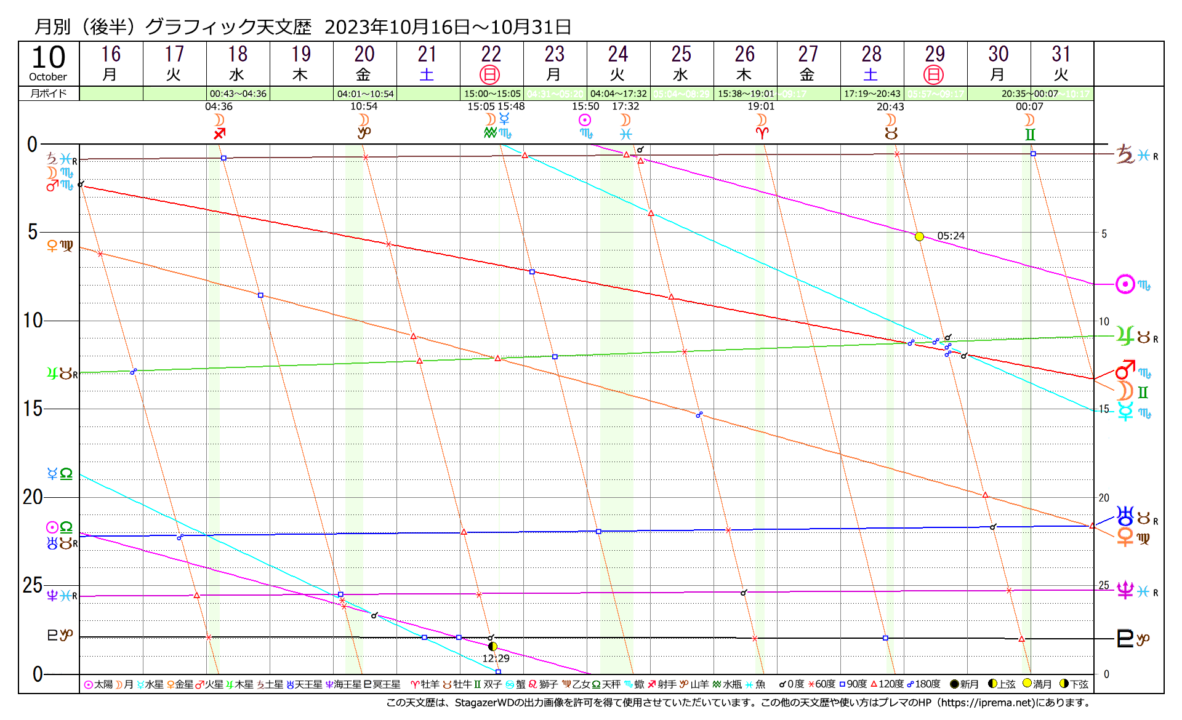The width and height of the screenshot is (1182, 720).
Task: Click the red Mars symbol at right edge
Action: point(1125,369)
